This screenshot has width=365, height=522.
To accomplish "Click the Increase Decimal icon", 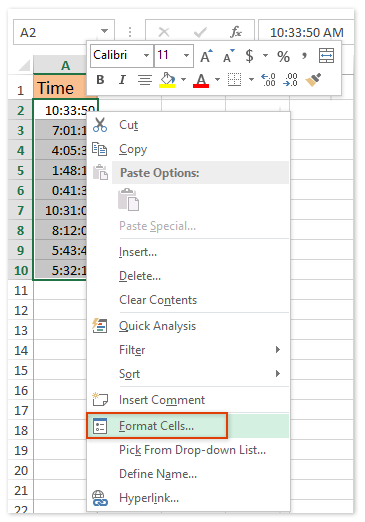I will [268, 80].
